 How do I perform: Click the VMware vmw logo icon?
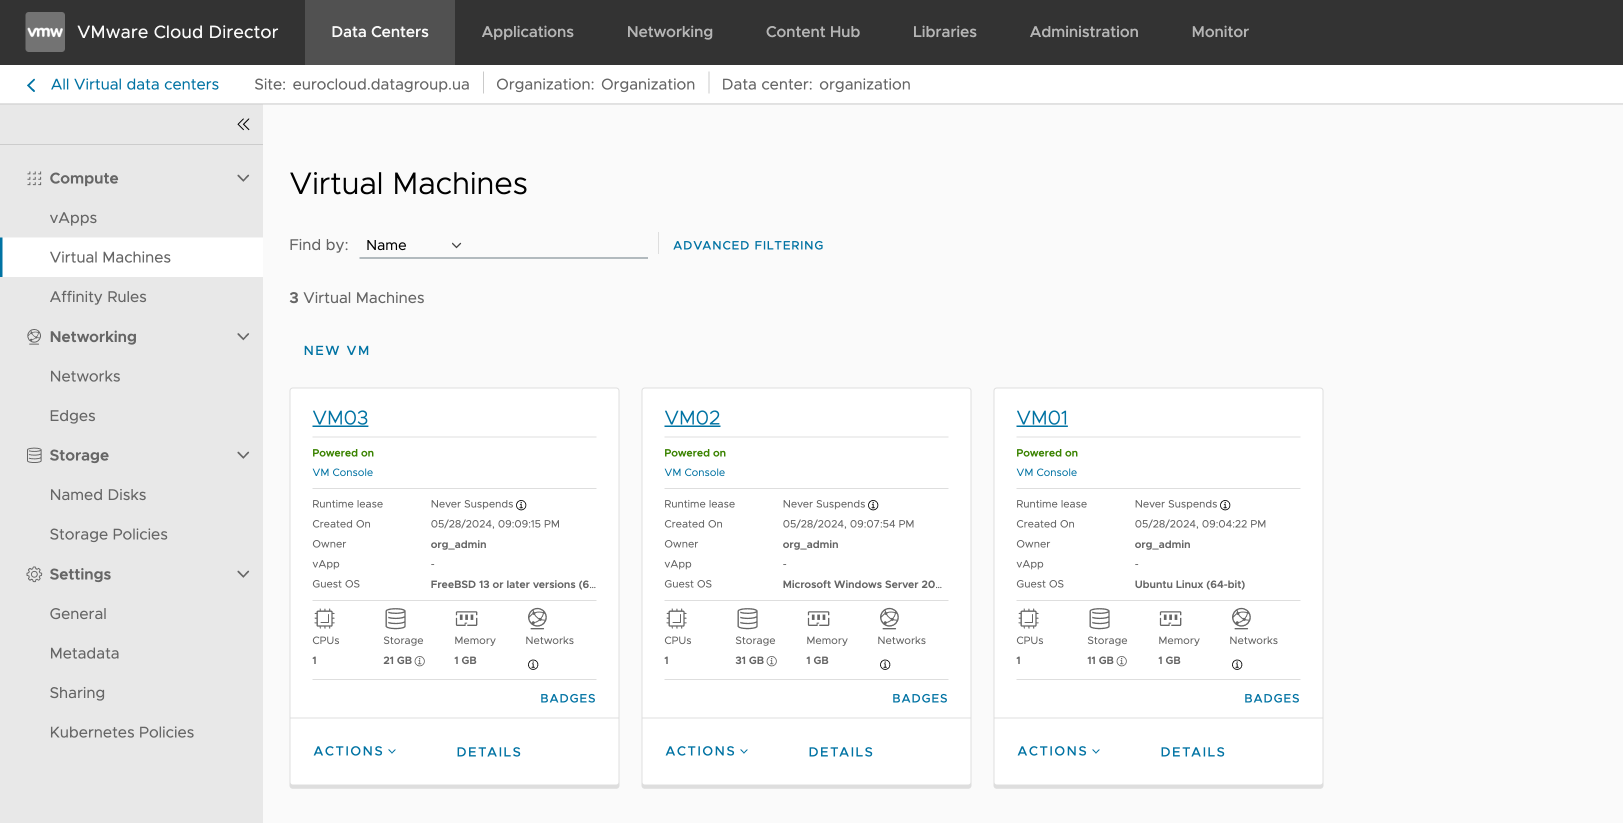point(45,32)
